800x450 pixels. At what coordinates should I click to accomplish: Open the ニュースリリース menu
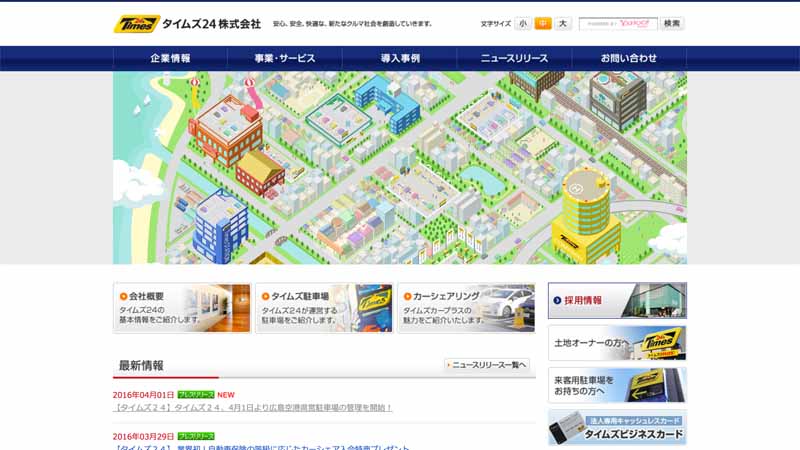(x=514, y=58)
